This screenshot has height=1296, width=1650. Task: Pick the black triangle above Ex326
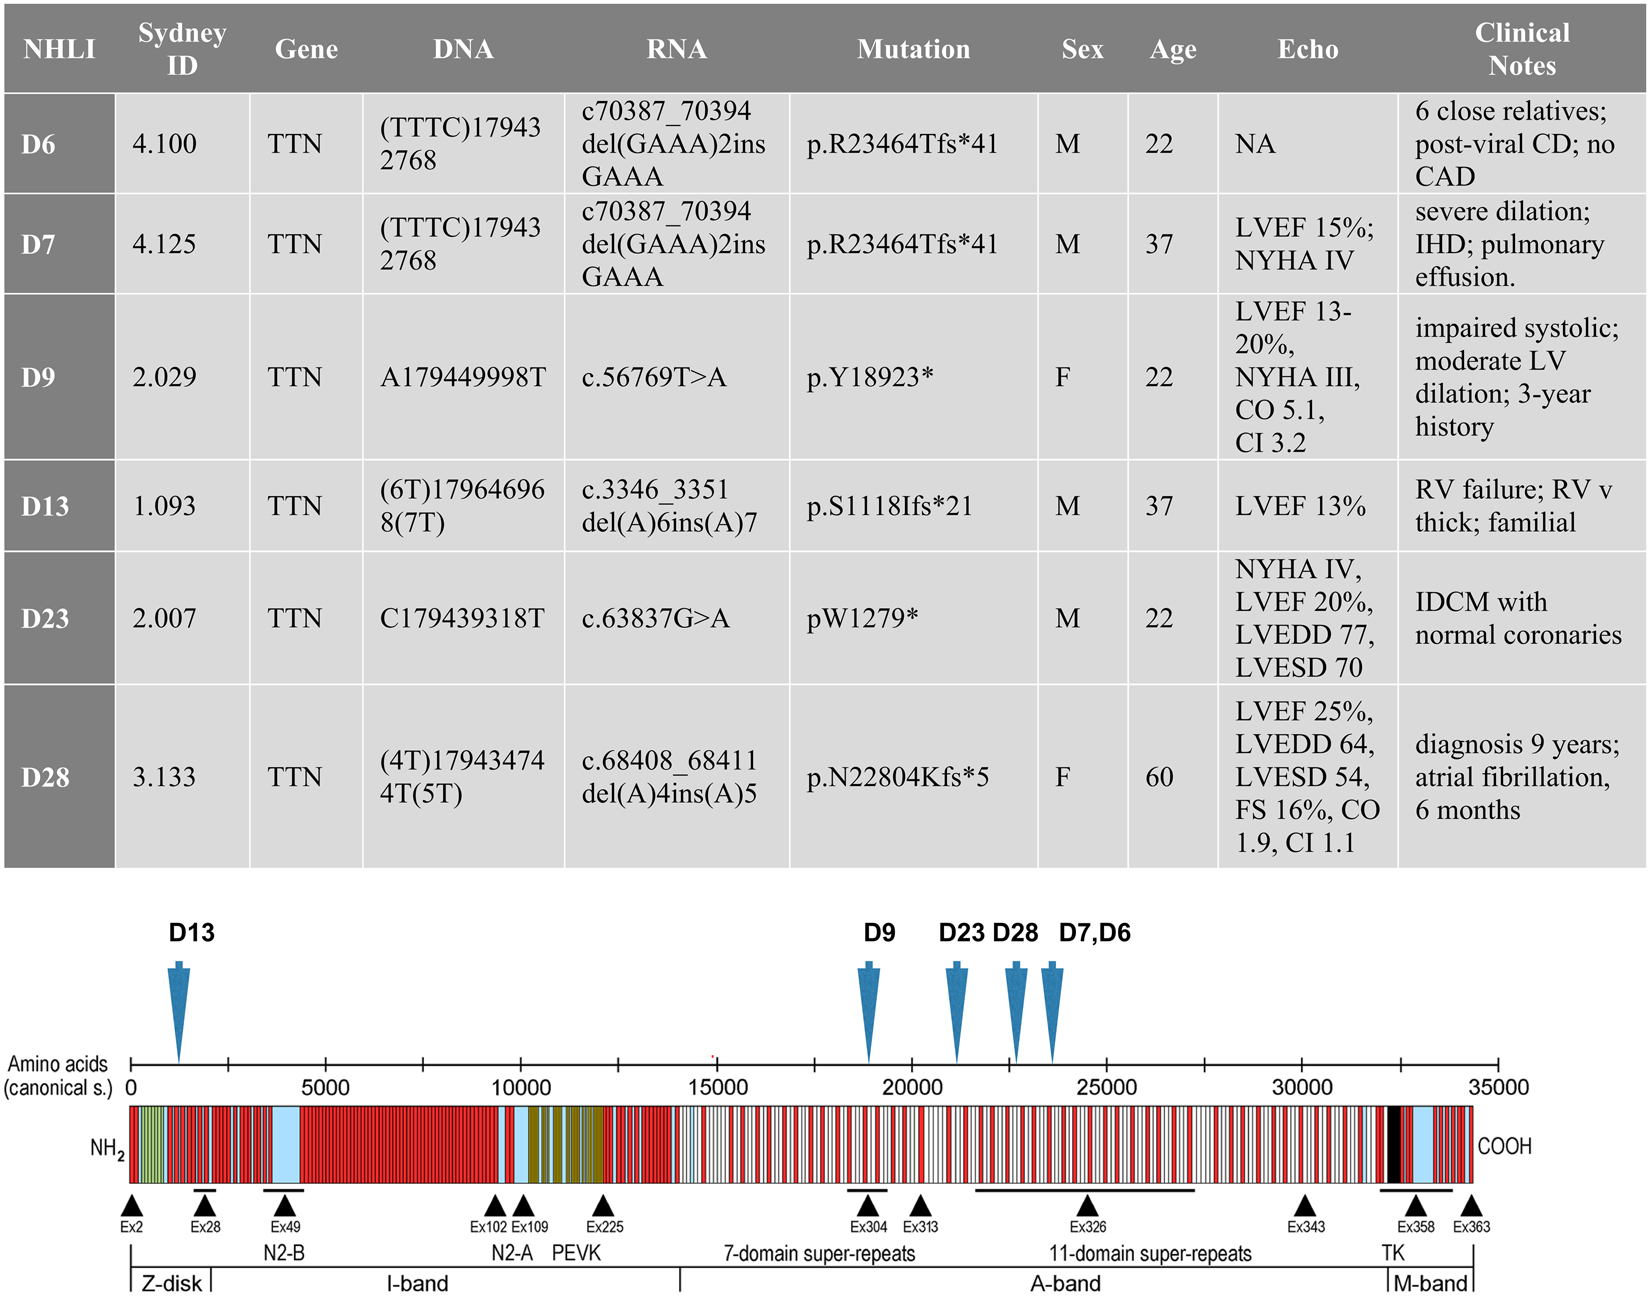1088,1204
